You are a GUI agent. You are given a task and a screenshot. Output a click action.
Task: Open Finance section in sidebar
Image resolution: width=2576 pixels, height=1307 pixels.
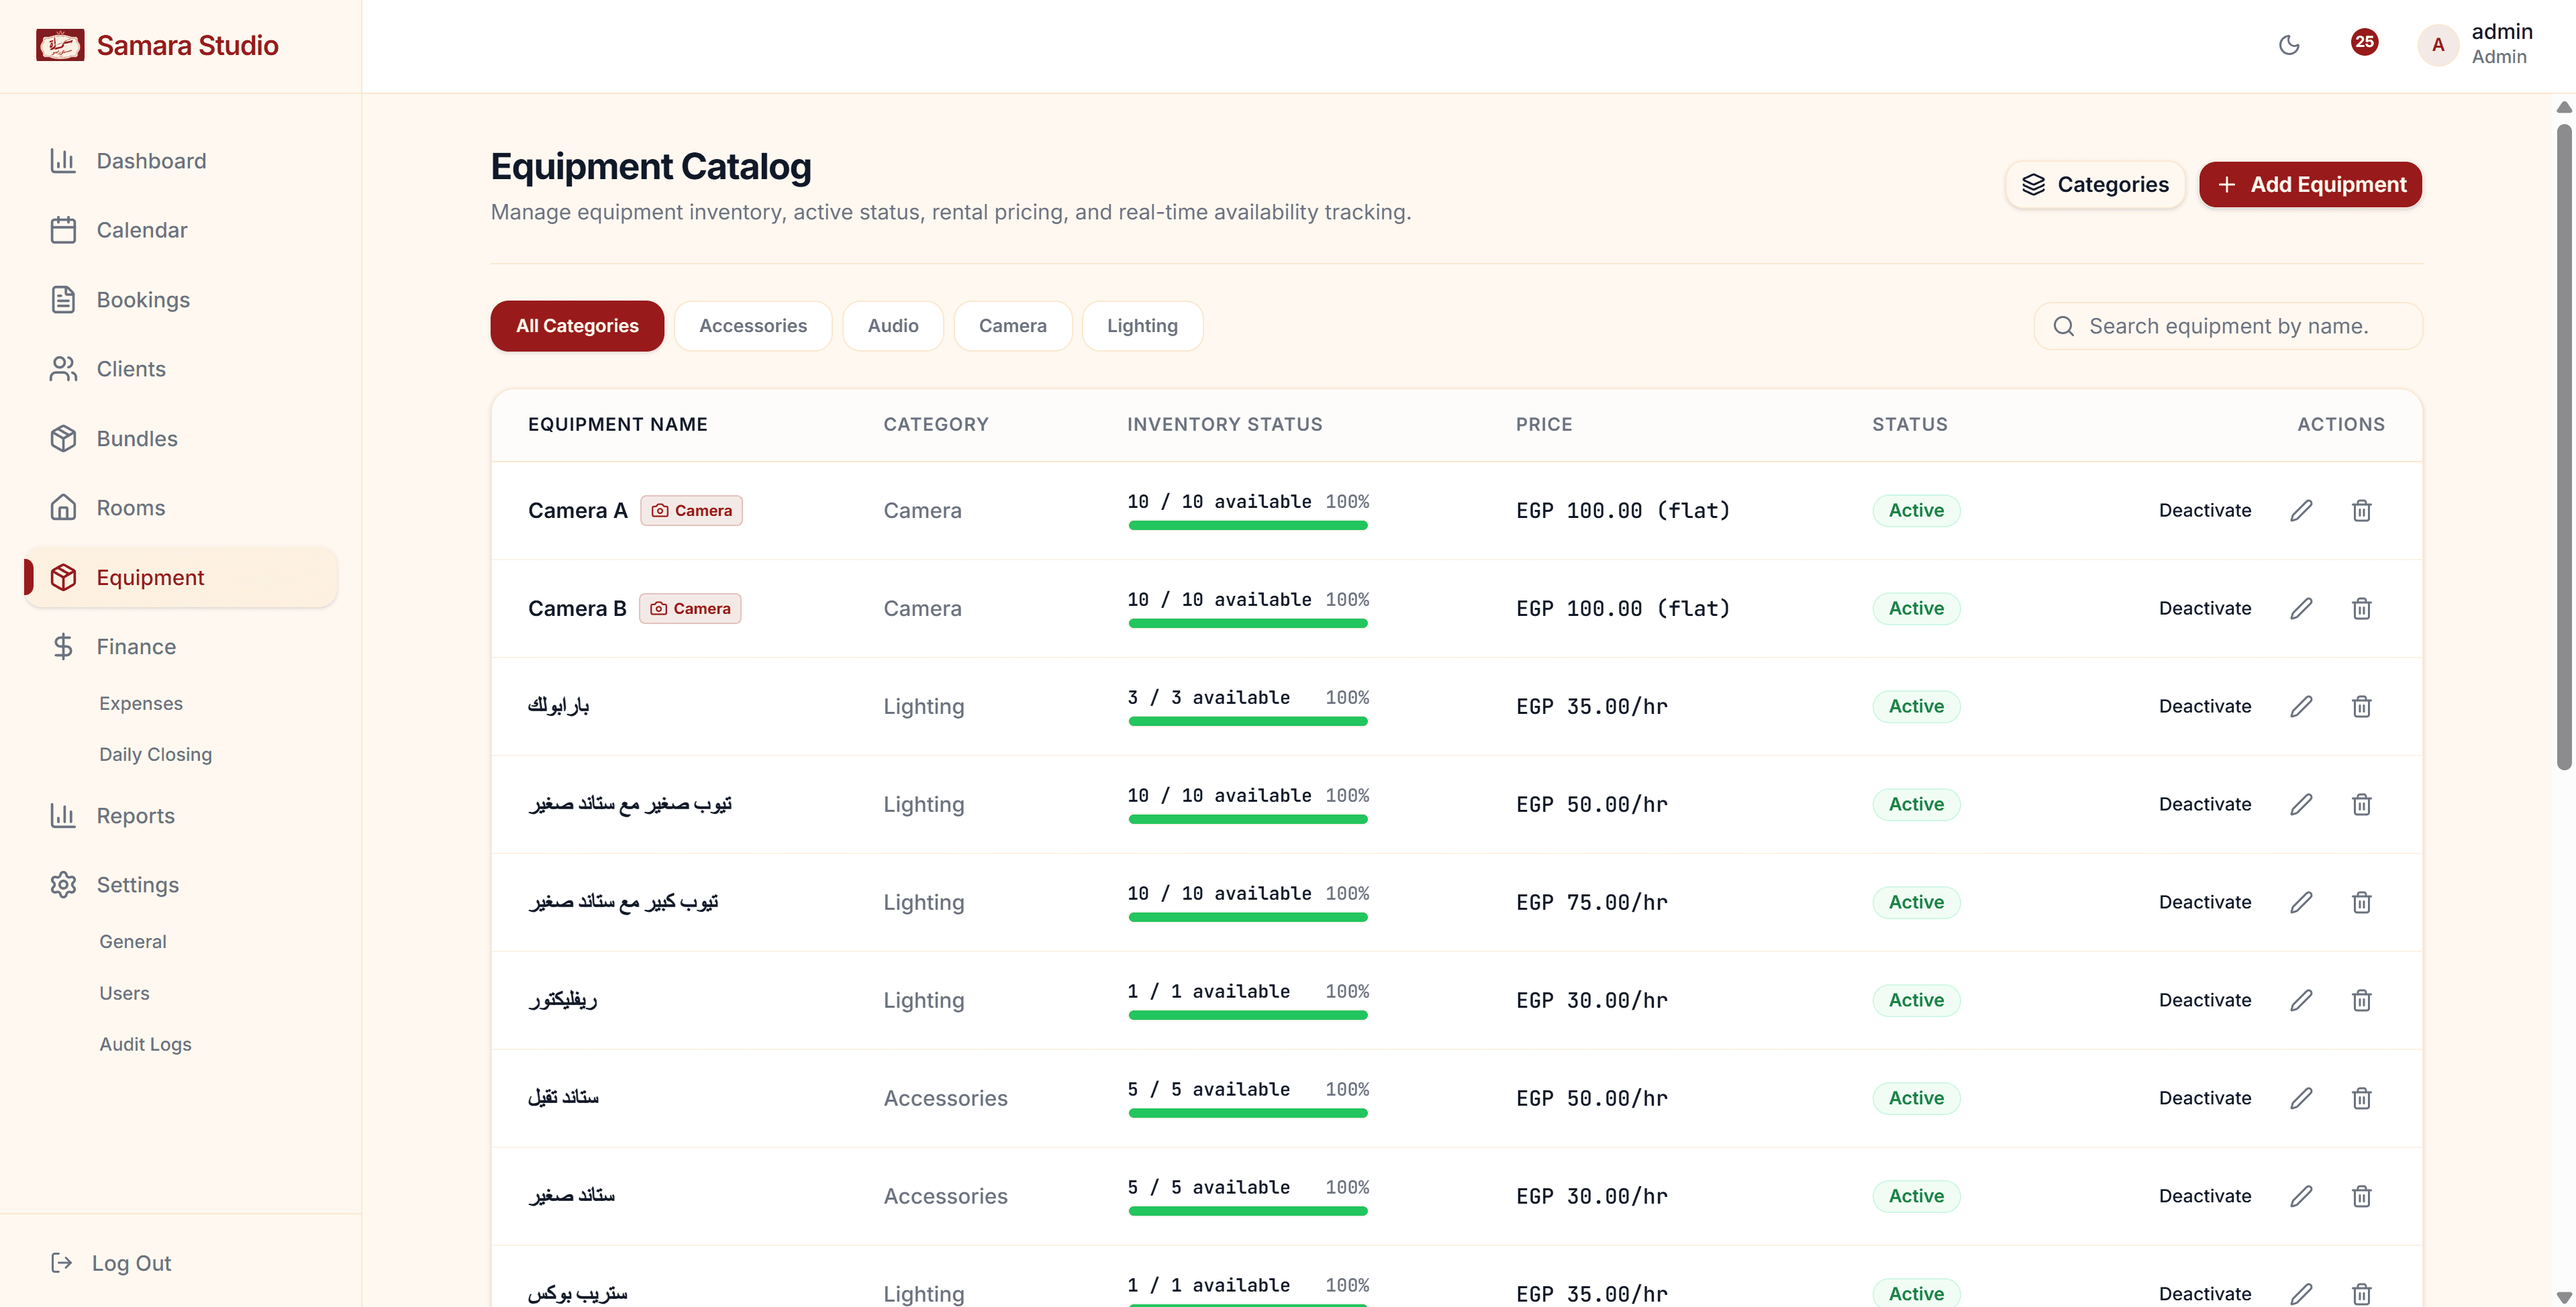coord(181,647)
